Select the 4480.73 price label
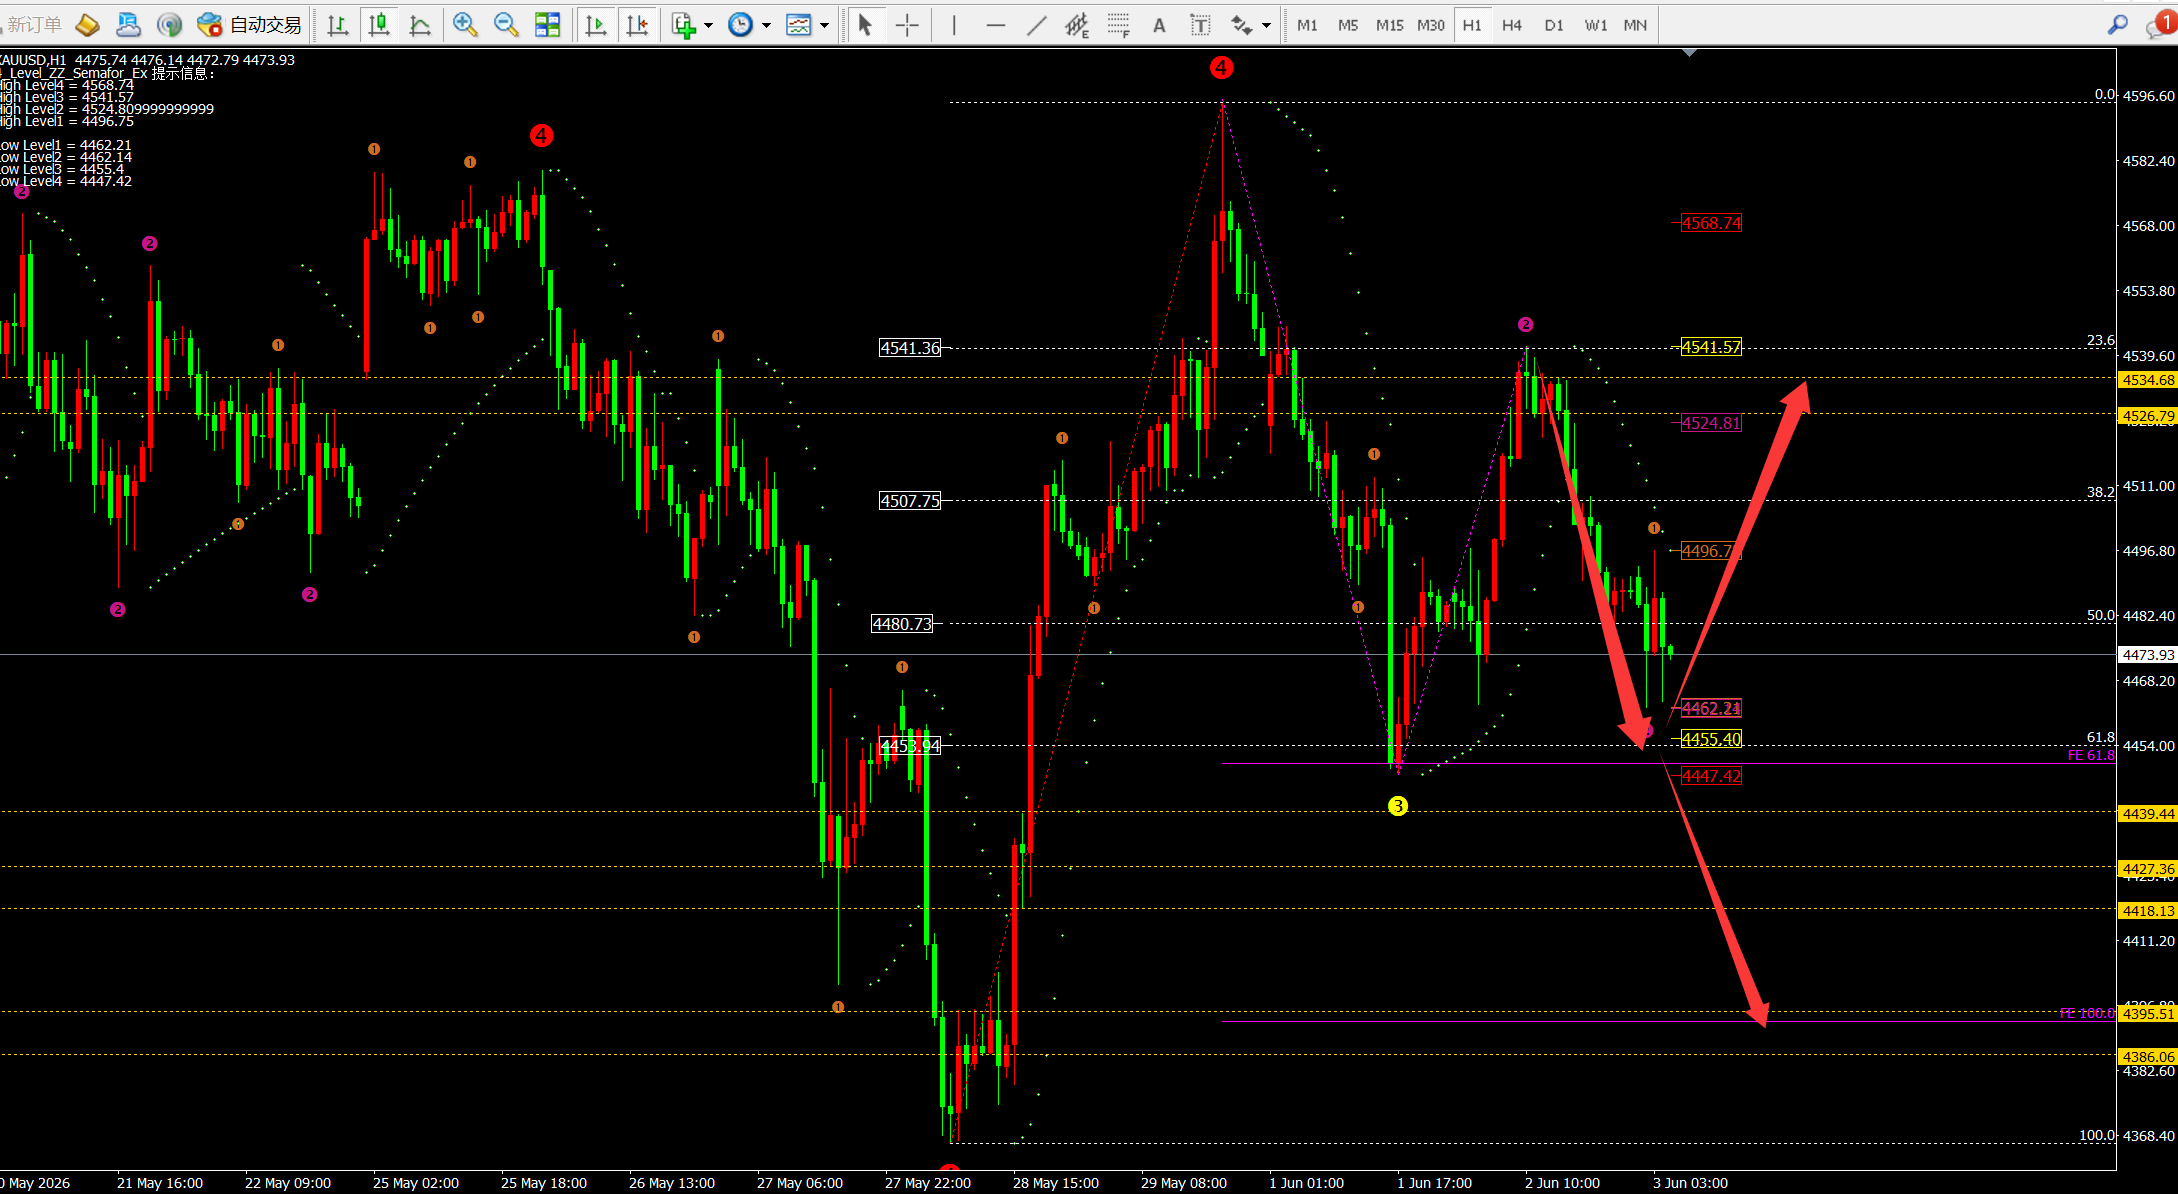This screenshot has height=1194, width=2178. (x=902, y=624)
